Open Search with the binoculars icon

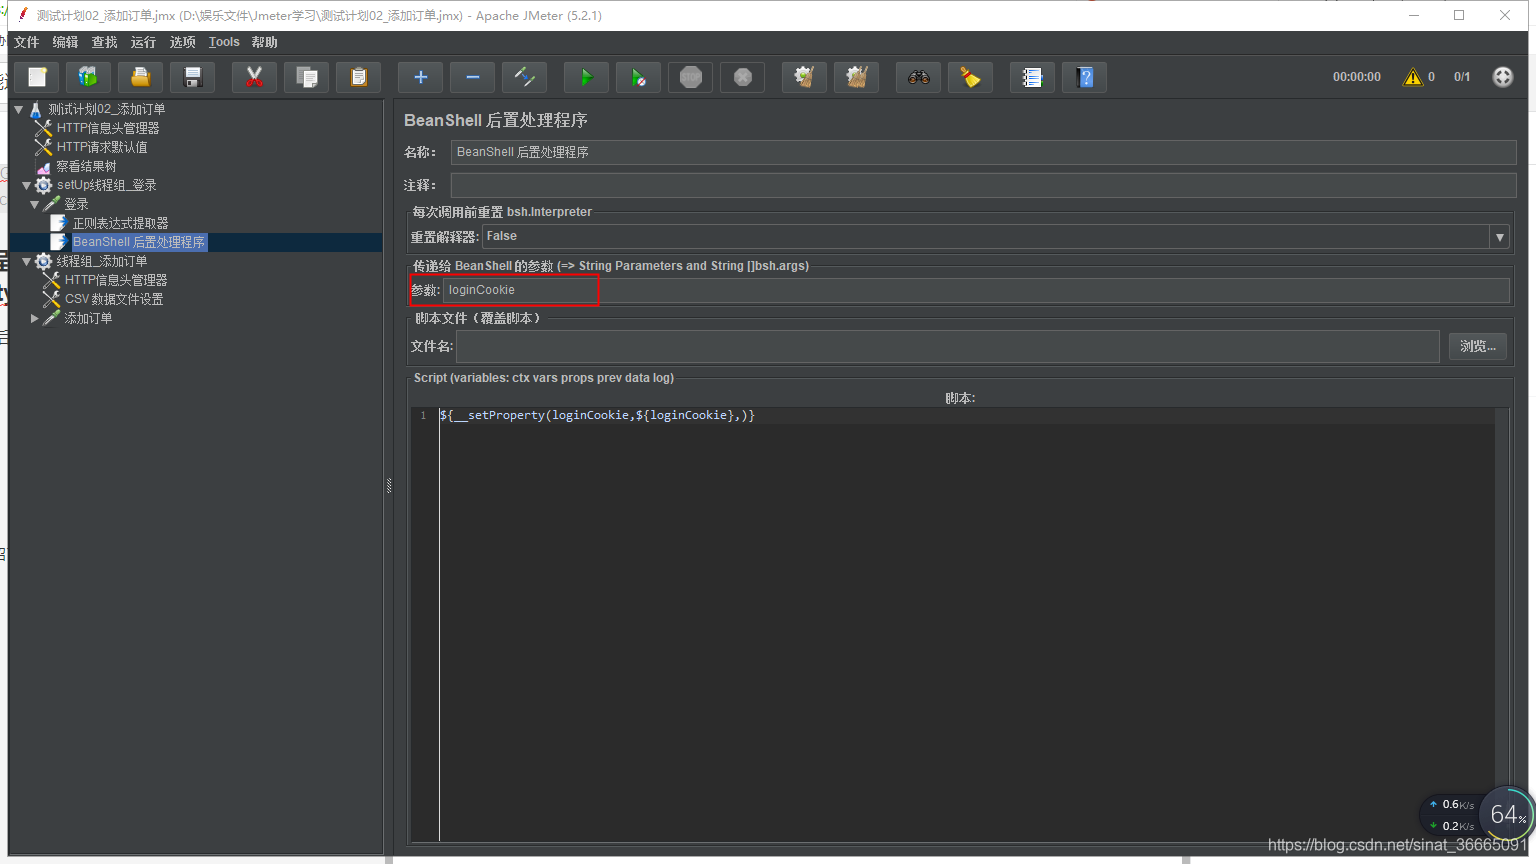pyautogui.click(x=919, y=77)
